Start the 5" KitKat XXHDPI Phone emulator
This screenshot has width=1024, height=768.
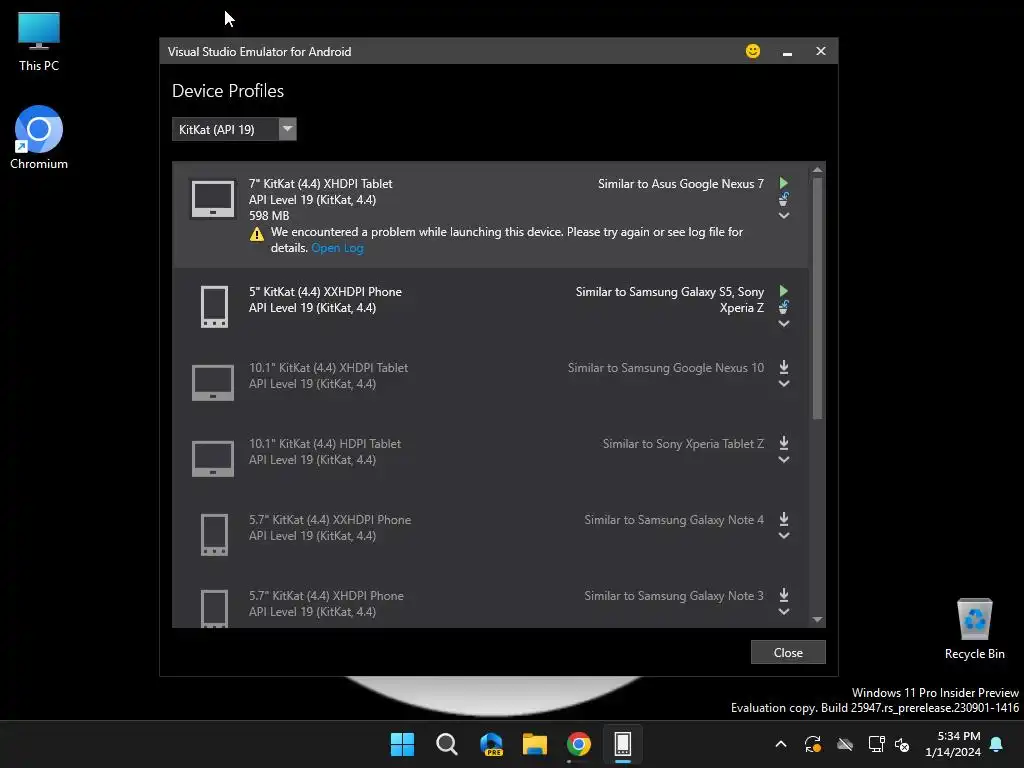click(784, 291)
